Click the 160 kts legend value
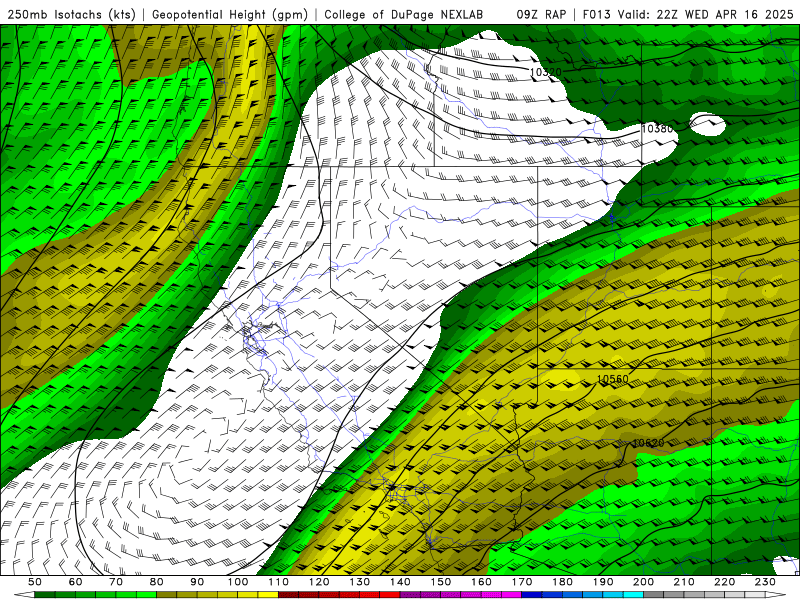800x600 pixels. coord(481,582)
